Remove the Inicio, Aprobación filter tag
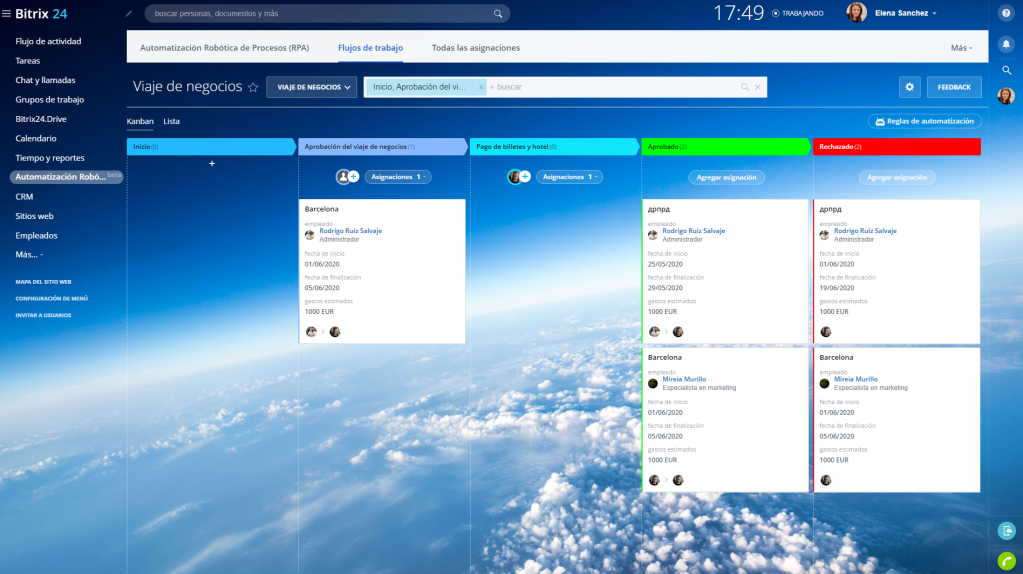 pos(481,88)
